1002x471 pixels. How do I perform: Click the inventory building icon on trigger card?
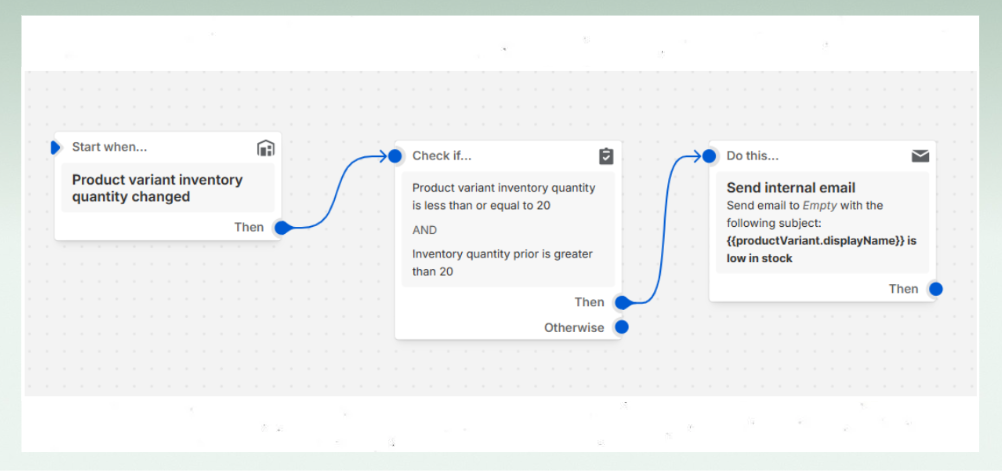265,148
